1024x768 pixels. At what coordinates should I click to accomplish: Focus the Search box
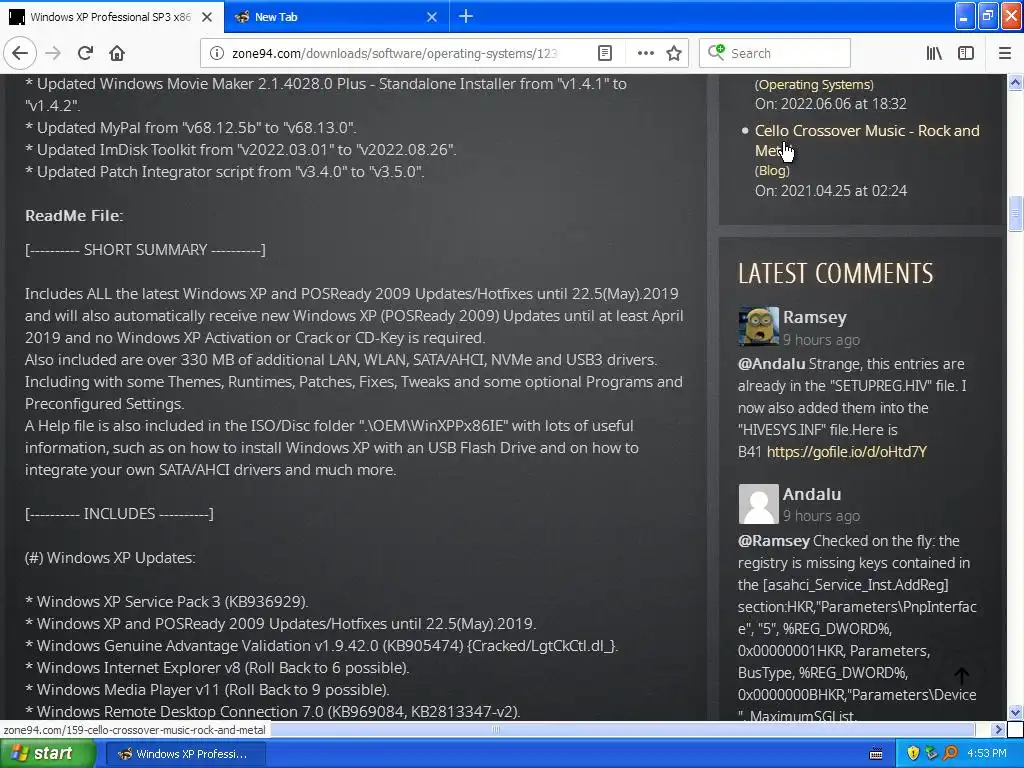point(775,53)
